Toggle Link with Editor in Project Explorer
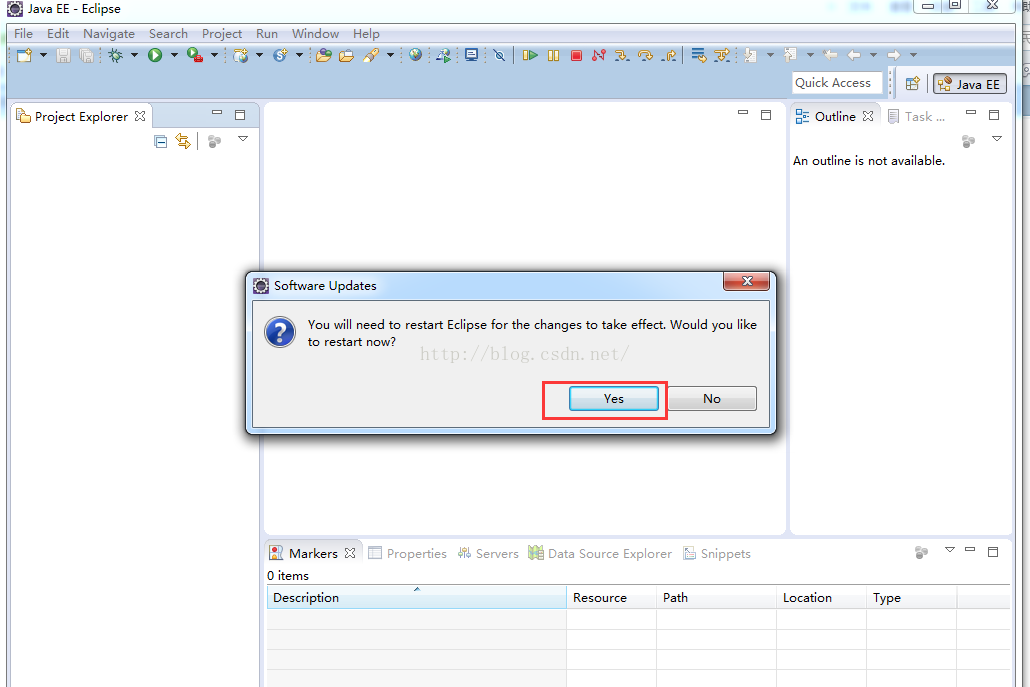1030x687 pixels. pos(183,141)
